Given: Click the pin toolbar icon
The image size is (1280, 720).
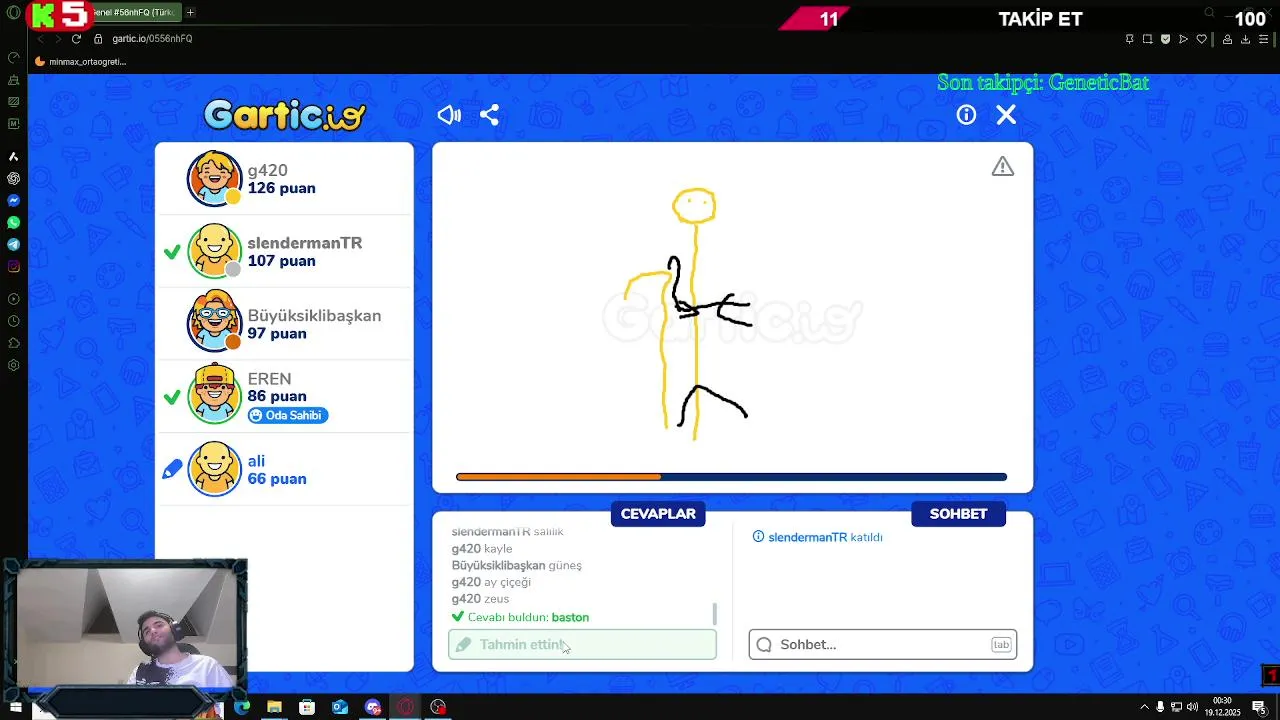Looking at the screenshot, I should point(1129,39).
